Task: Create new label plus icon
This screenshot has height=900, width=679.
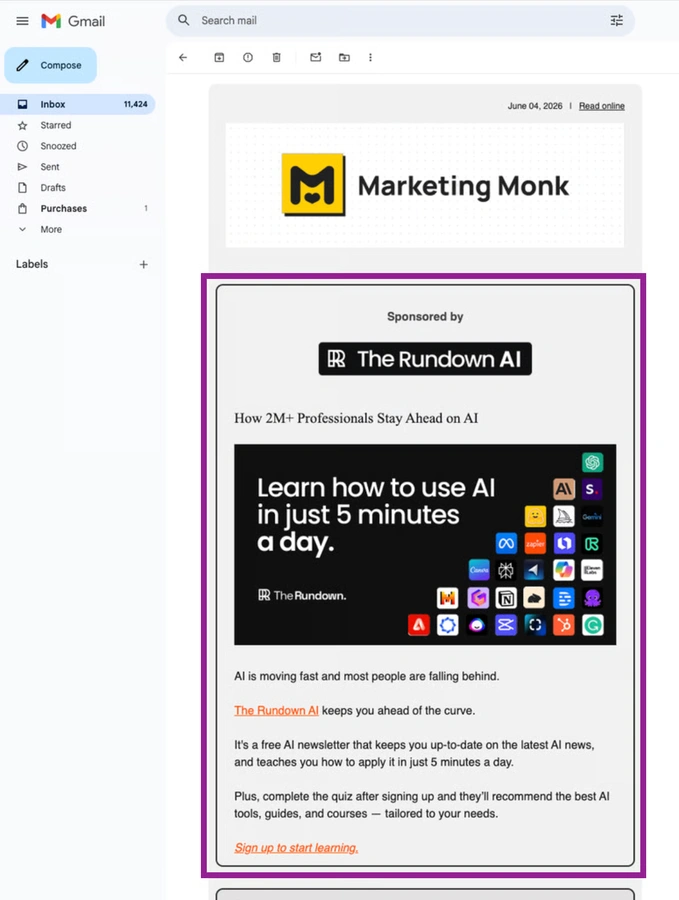Action: (x=143, y=265)
